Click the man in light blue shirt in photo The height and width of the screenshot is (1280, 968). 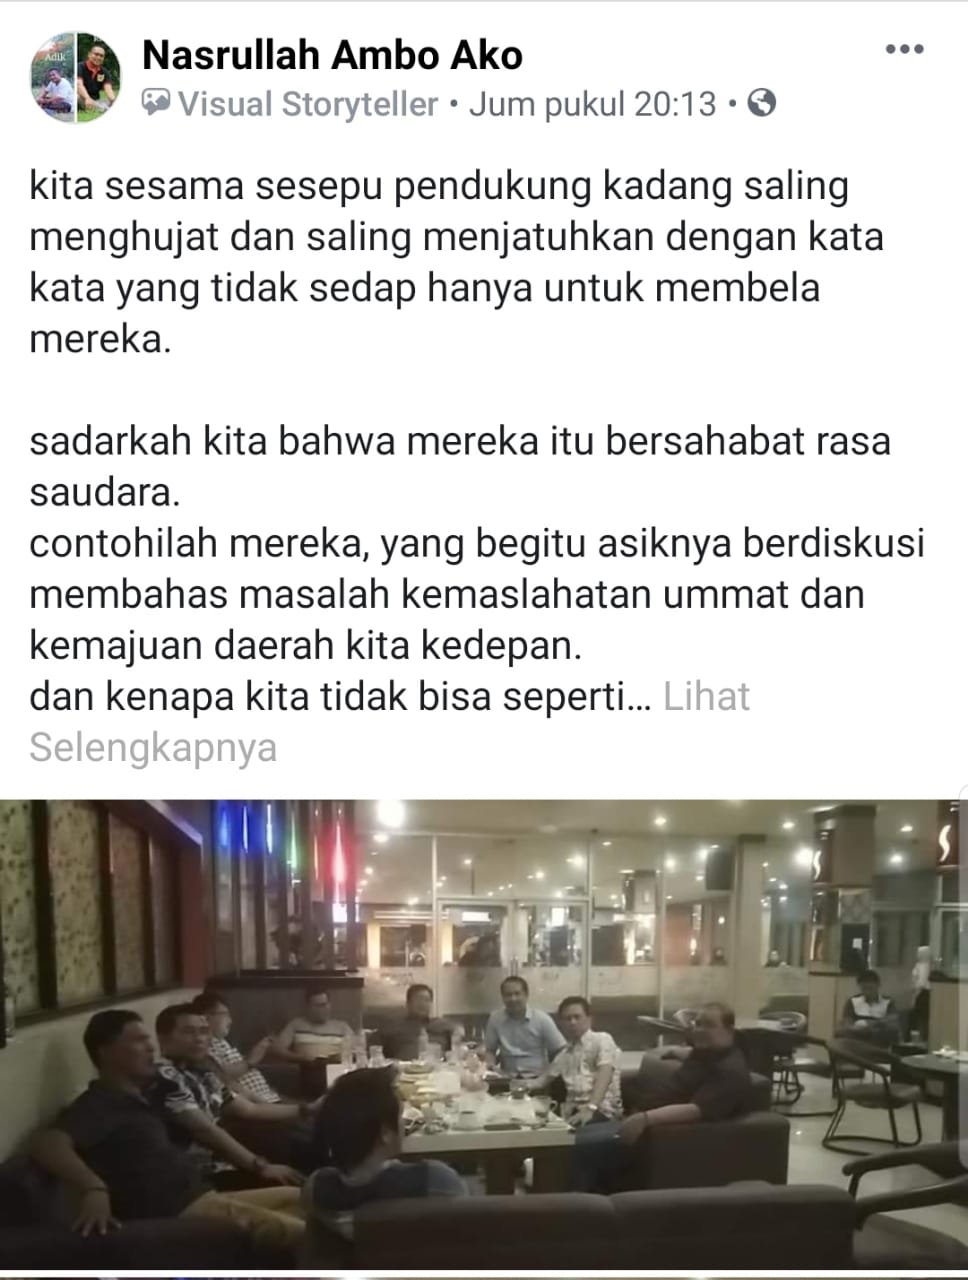(x=522, y=1032)
